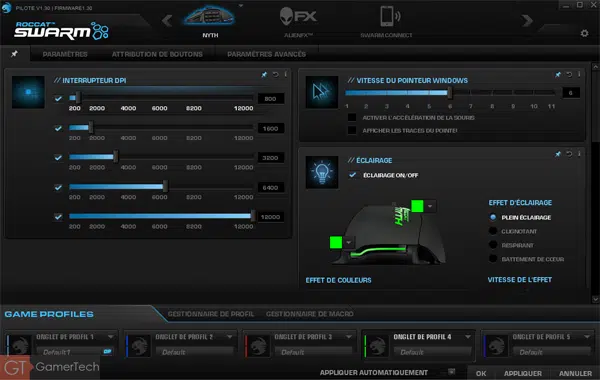Open the AlienFX module icon
The height and width of the screenshot is (380, 600).
click(298, 16)
